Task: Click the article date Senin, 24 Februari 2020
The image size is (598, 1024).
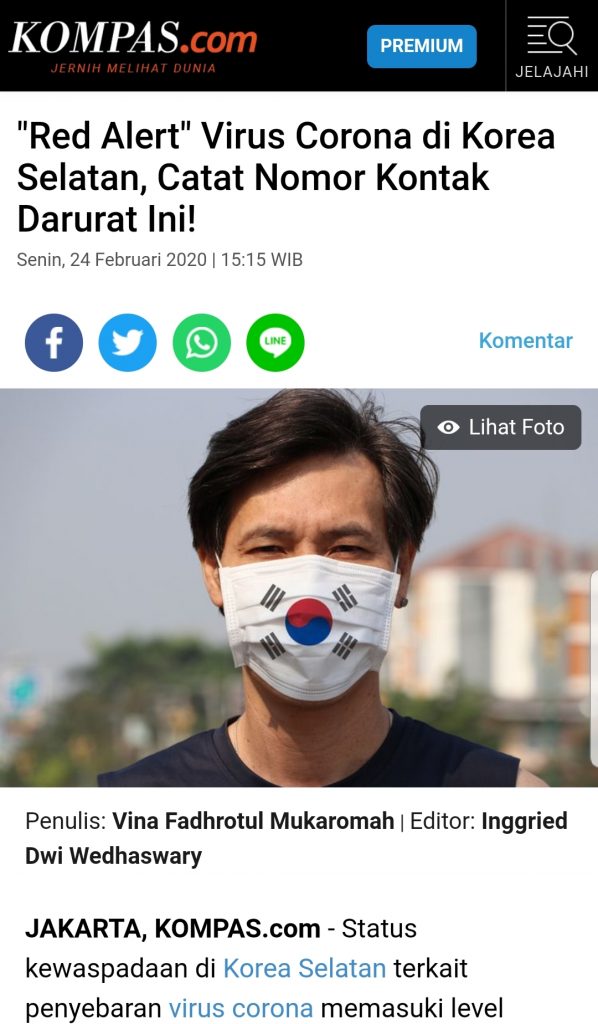Action: (111, 260)
